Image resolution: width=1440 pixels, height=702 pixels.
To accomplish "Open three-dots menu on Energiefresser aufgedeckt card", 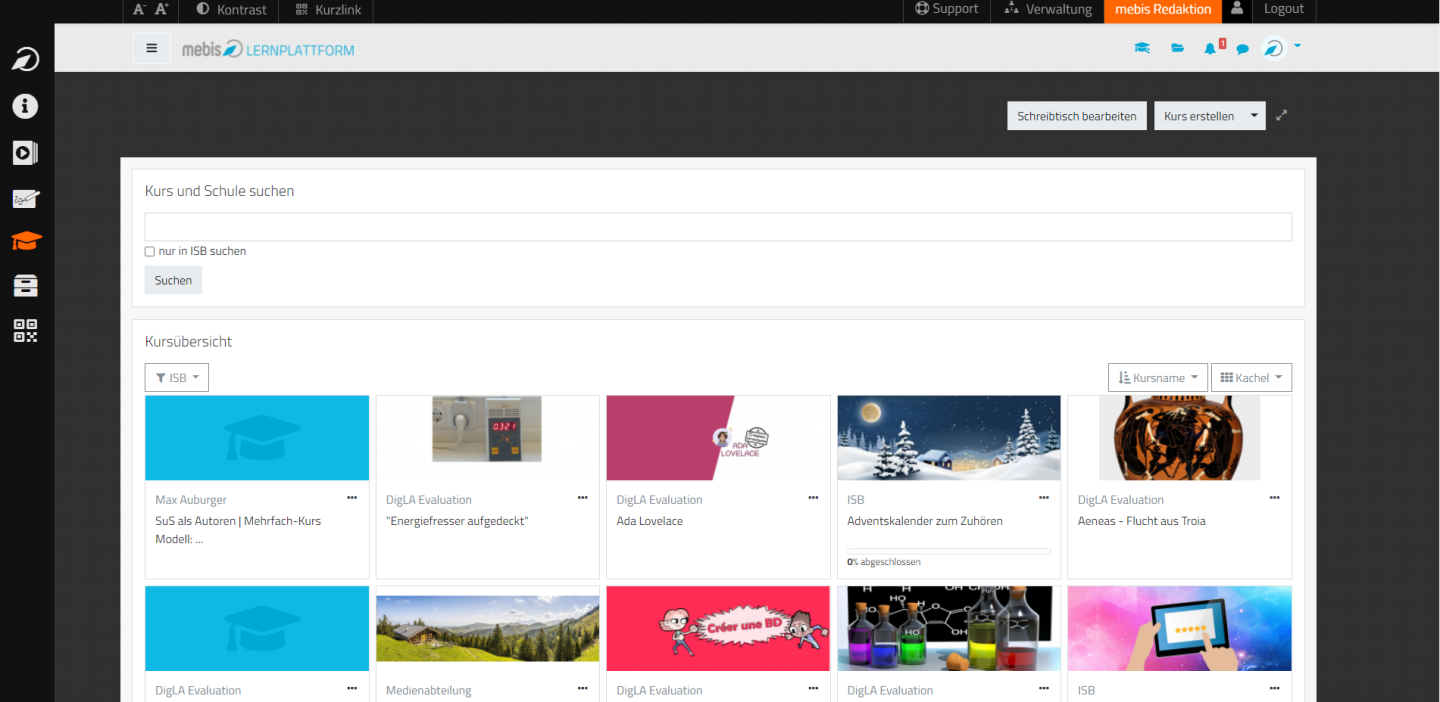I will [x=583, y=498].
